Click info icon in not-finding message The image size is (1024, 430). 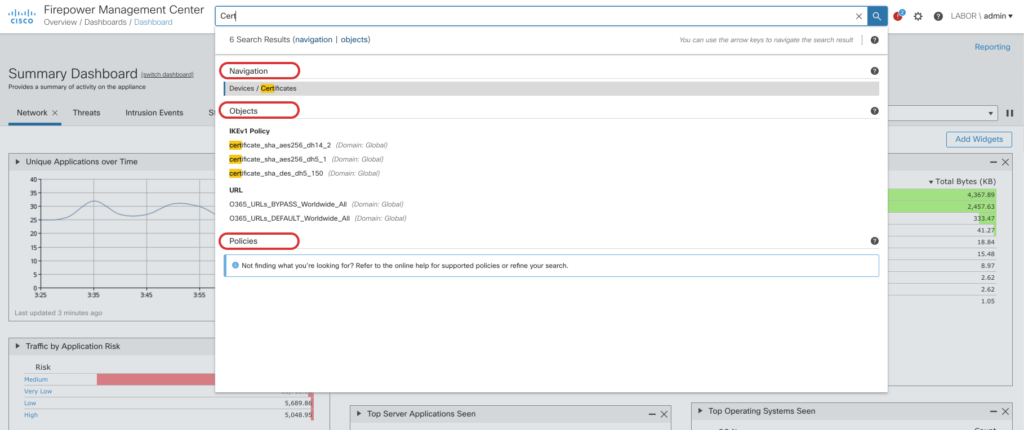pyautogui.click(x=236, y=265)
